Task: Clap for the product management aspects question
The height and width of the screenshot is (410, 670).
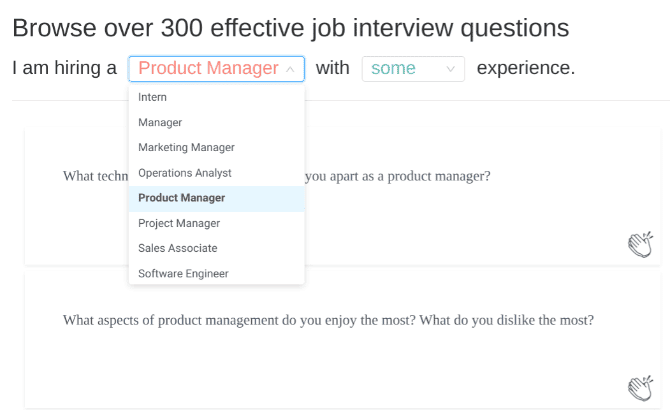Action: (640, 388)
